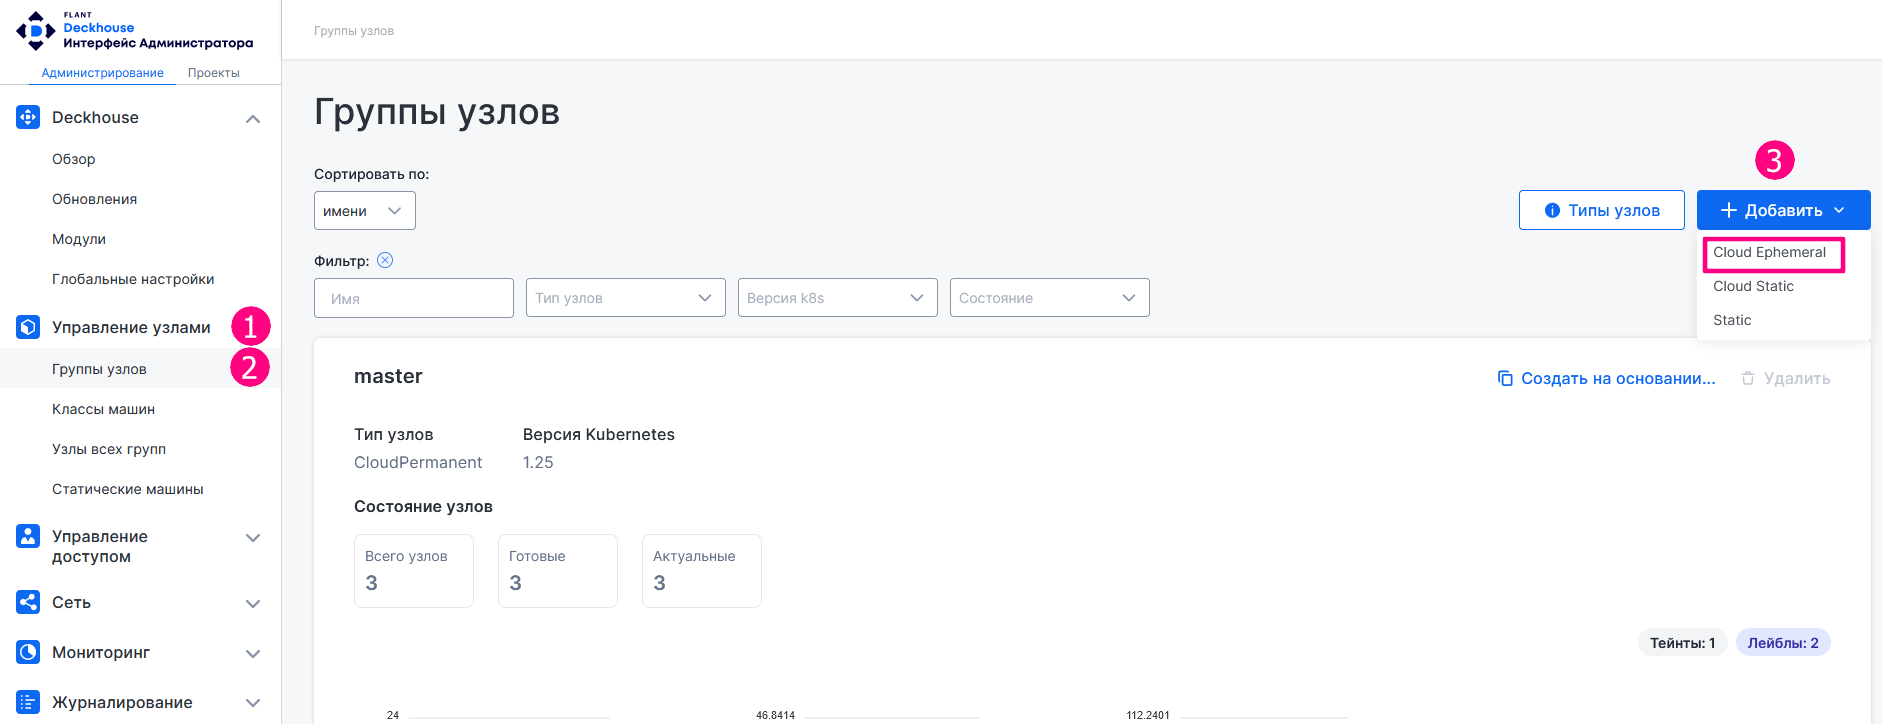Click the Deckhouse section icon in sidebar
Viewport: 1882px width, 724px height.
pos(28,117)
